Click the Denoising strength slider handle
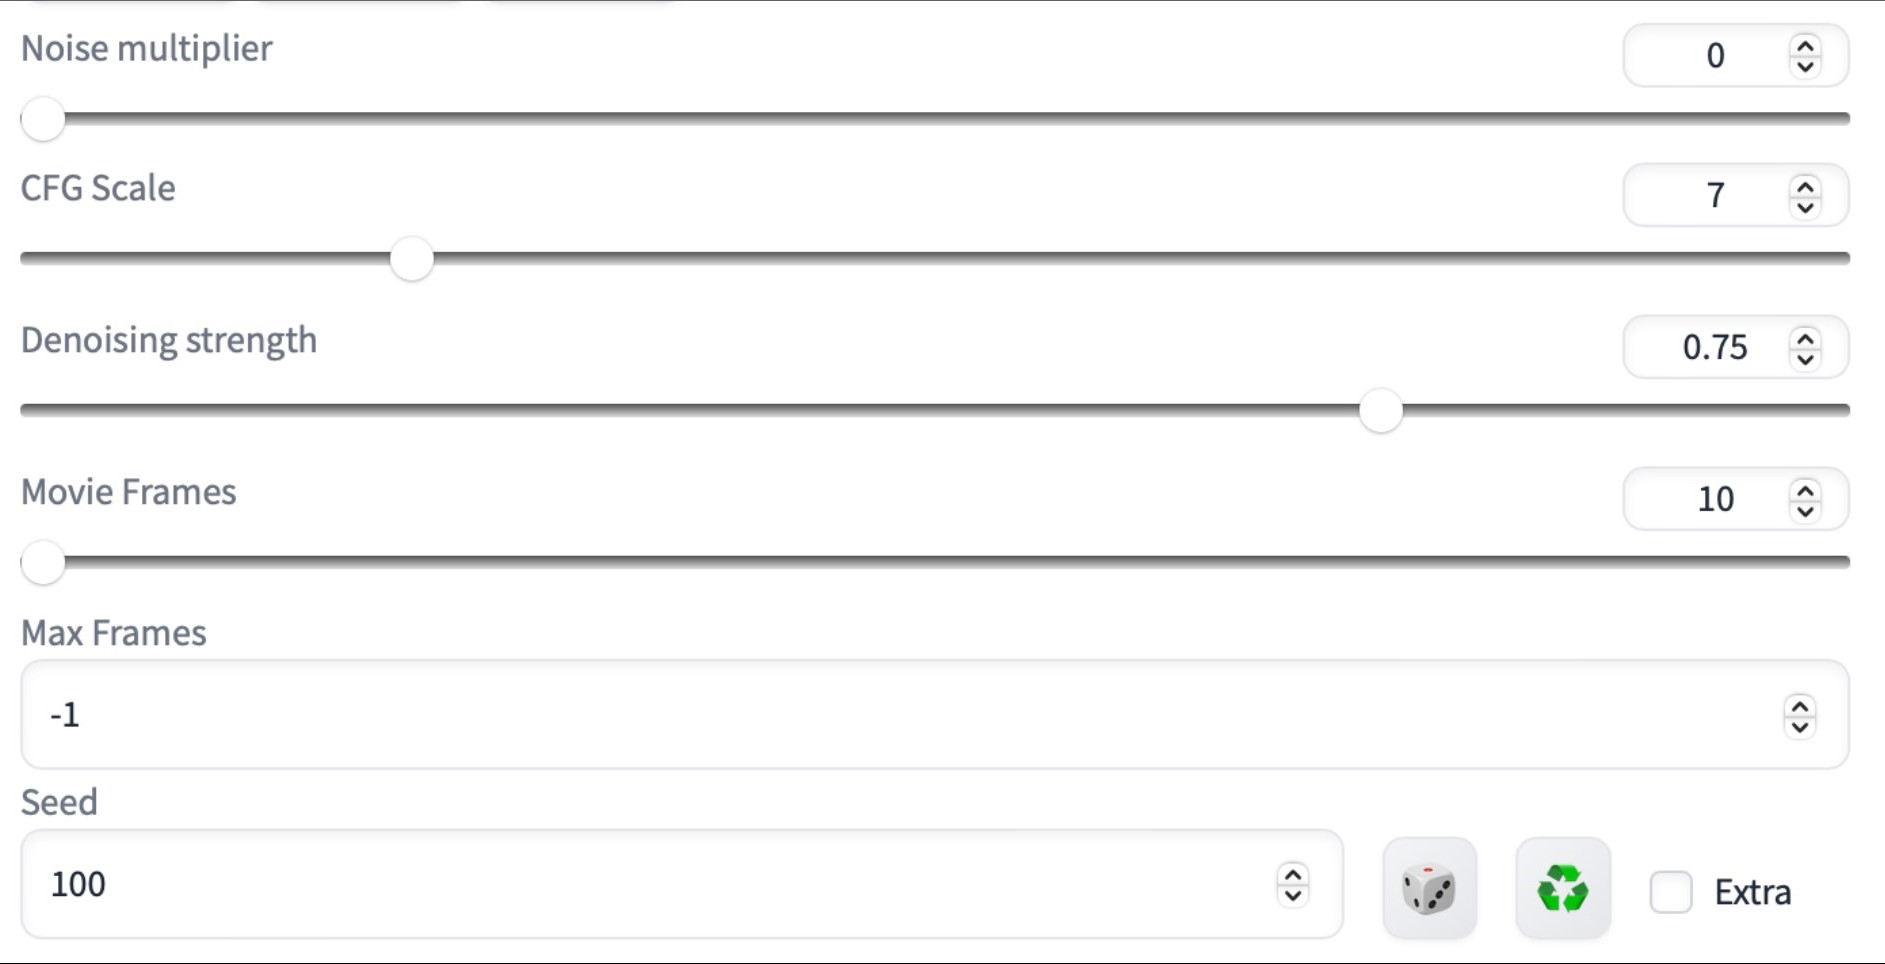This screenshot has height=964, width=1885. [x=1381, y=411]
